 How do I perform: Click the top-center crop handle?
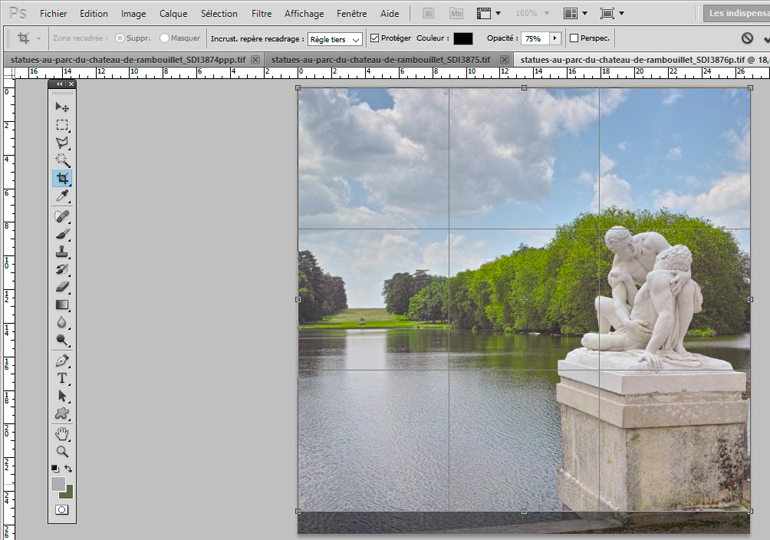click(524, 88)
